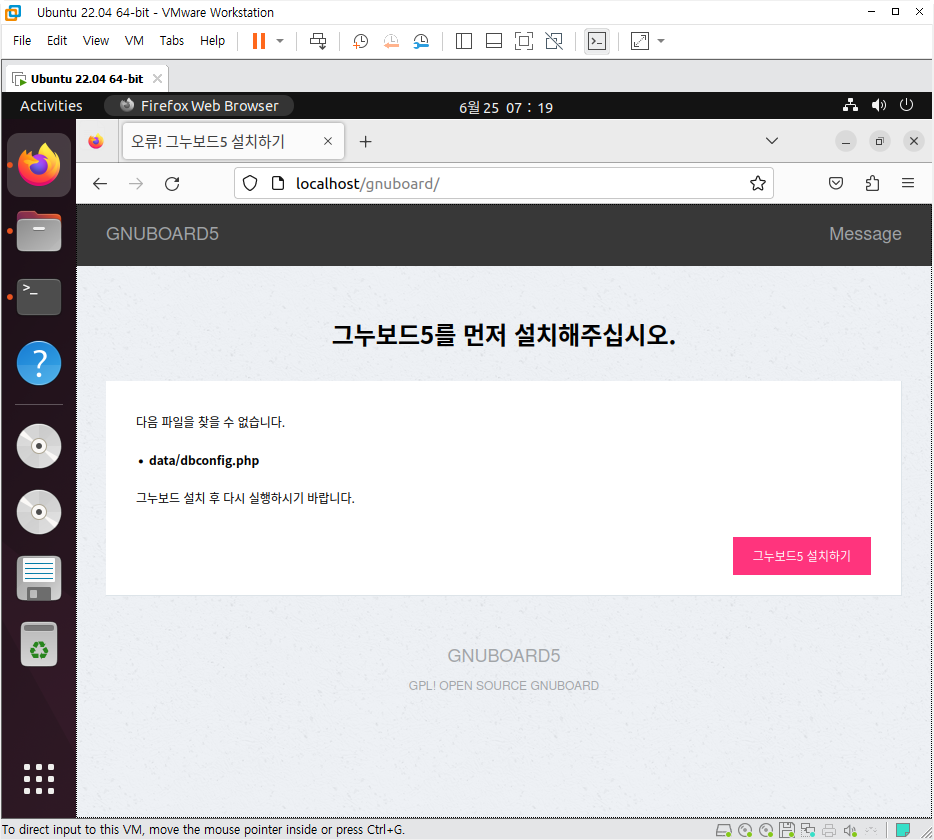Open the Firefox extensions panel
This screenshot has height=840, width=934.
(x=872, y=183)
